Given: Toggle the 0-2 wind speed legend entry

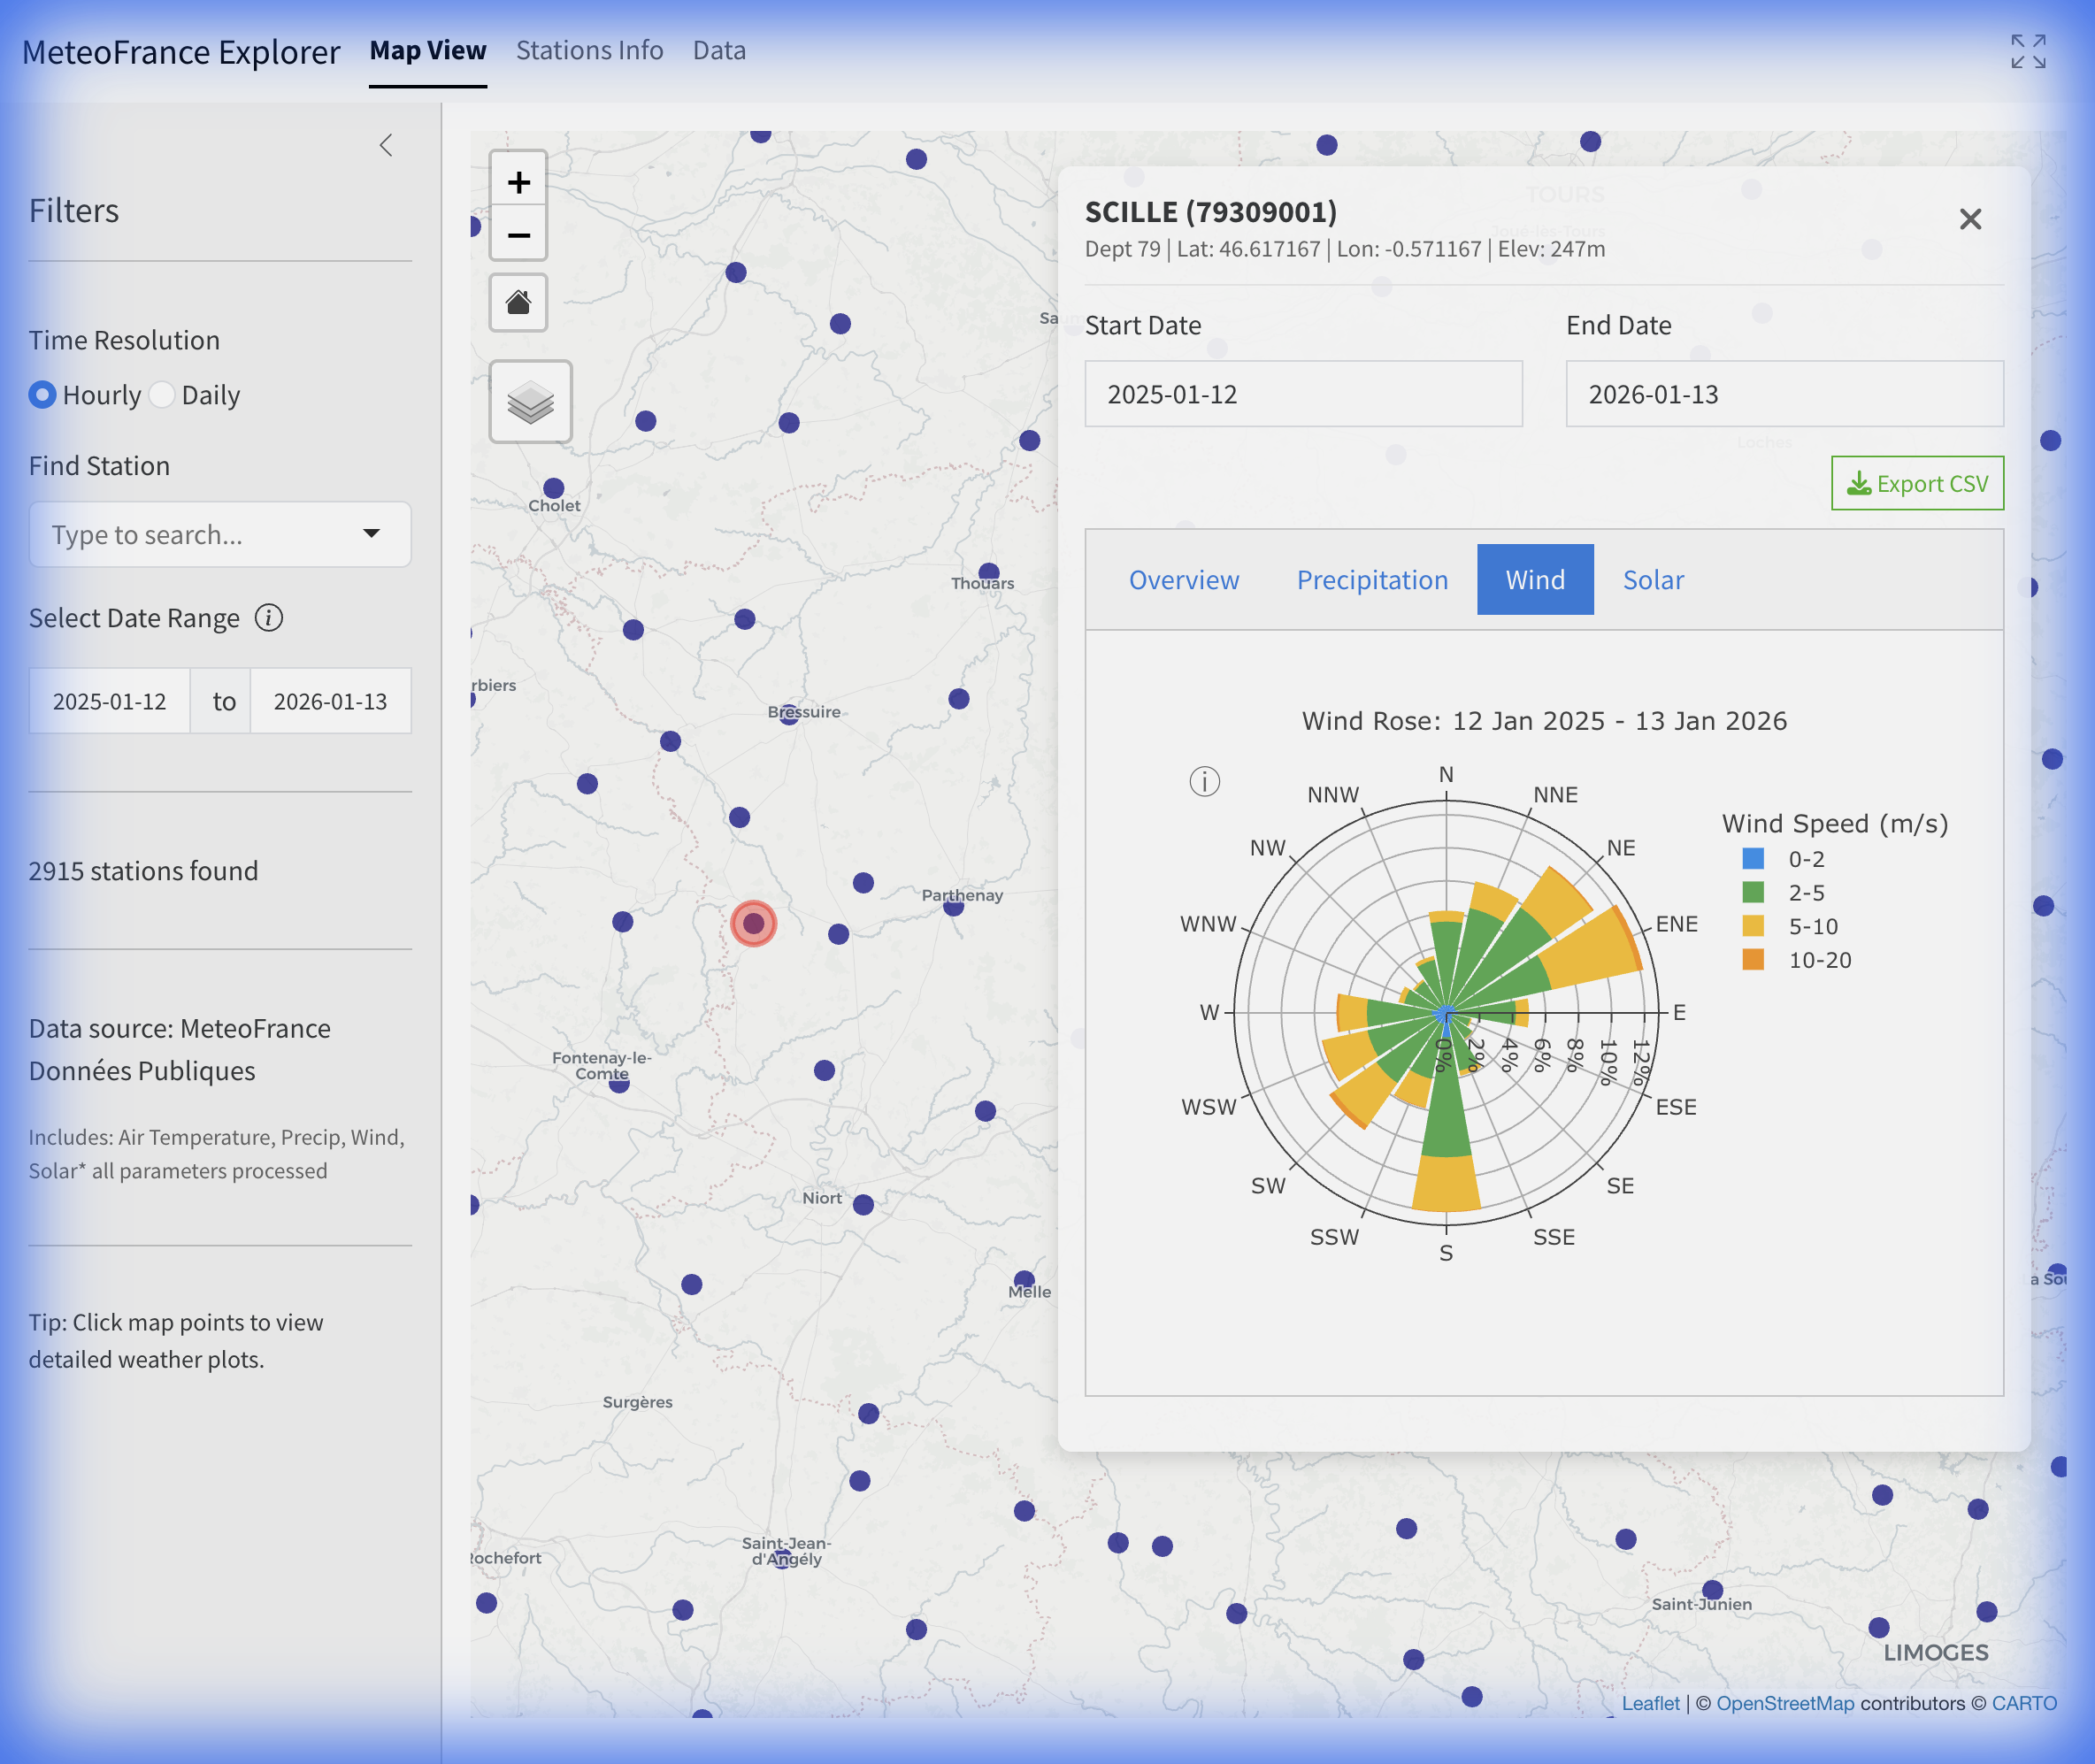Looking at the screenshot, I should coord(1805,859).
